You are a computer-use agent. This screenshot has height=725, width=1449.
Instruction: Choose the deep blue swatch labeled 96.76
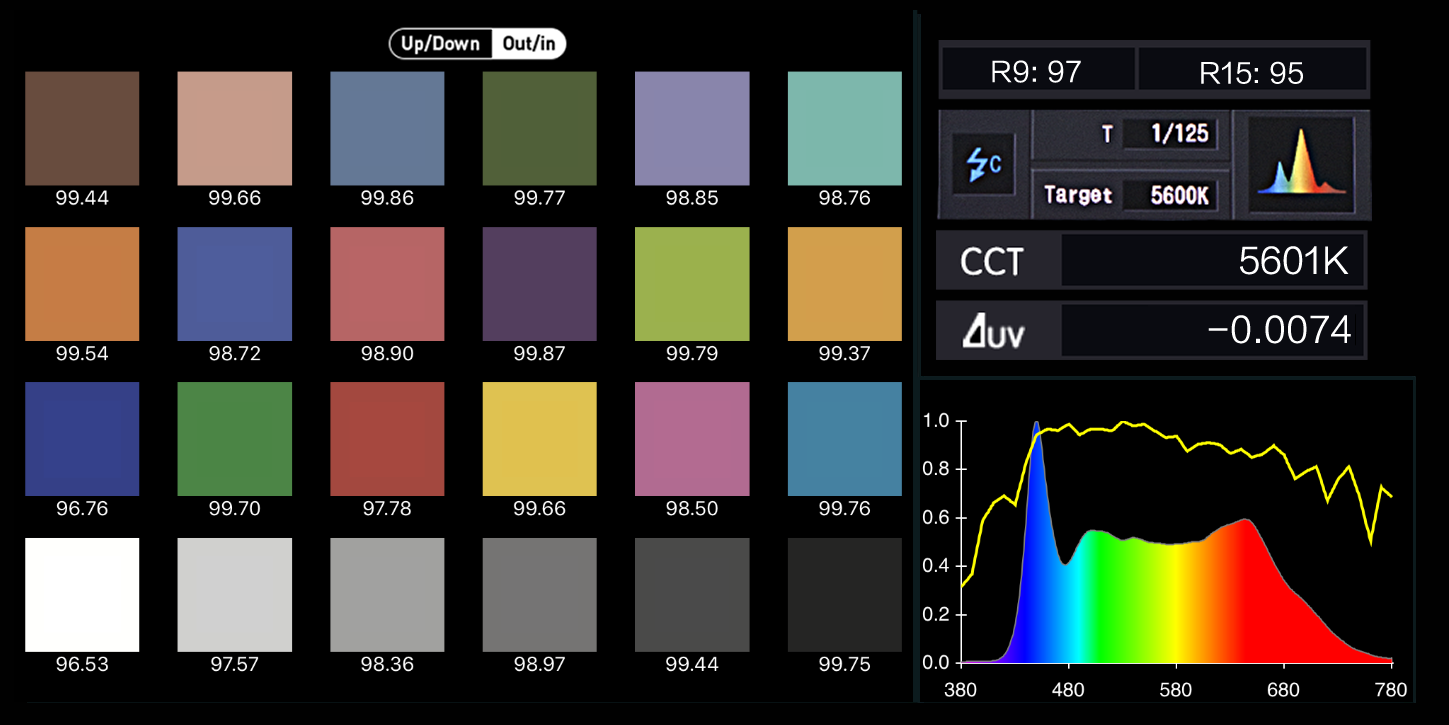tap(82, 439)
